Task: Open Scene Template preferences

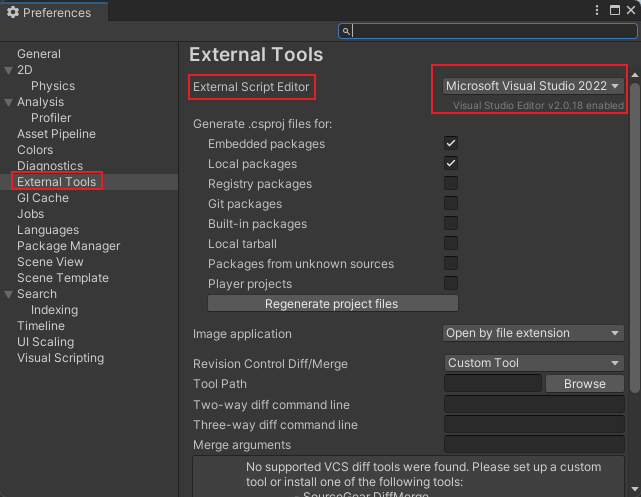Action: tap(63, 278)
